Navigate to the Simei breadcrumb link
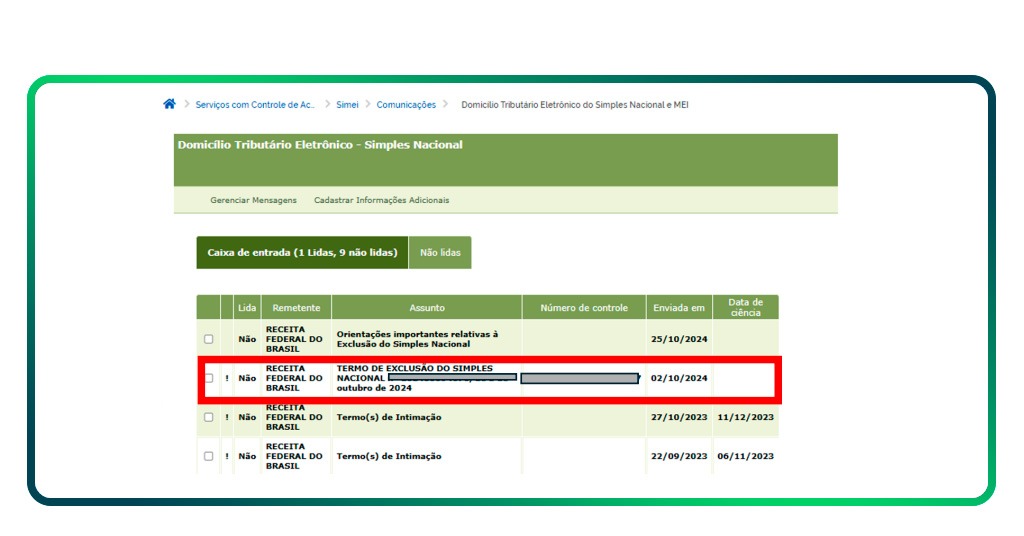Viewport: 1024px width, 536px height. point(347,105)
